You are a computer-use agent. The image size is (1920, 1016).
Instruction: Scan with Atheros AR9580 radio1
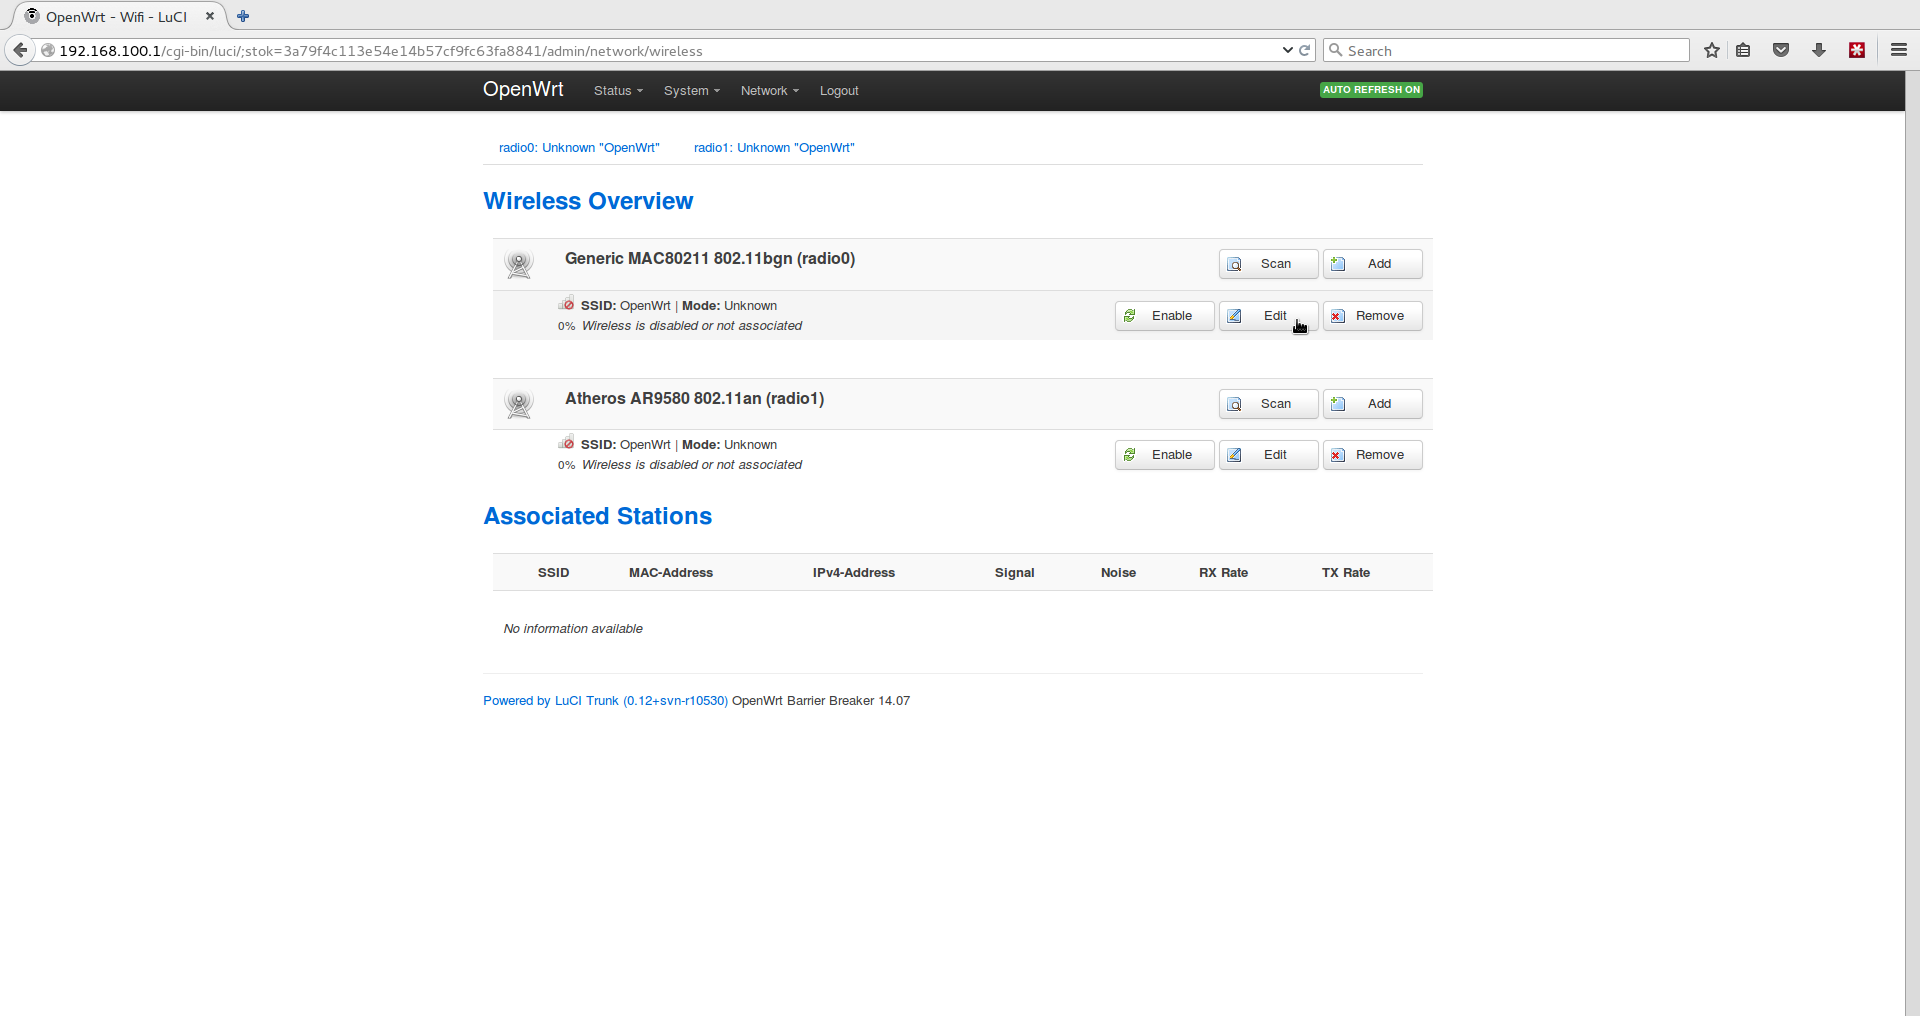(x=1268, y=404)
